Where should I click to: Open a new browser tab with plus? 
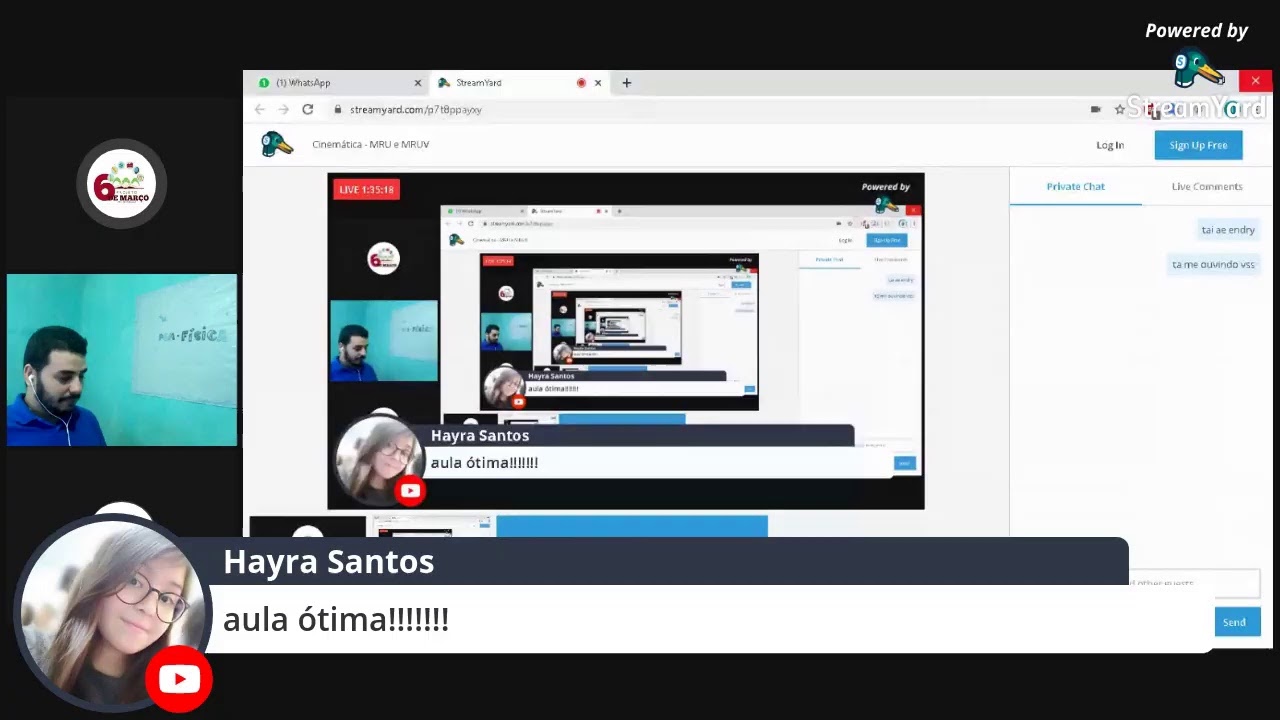627,83
